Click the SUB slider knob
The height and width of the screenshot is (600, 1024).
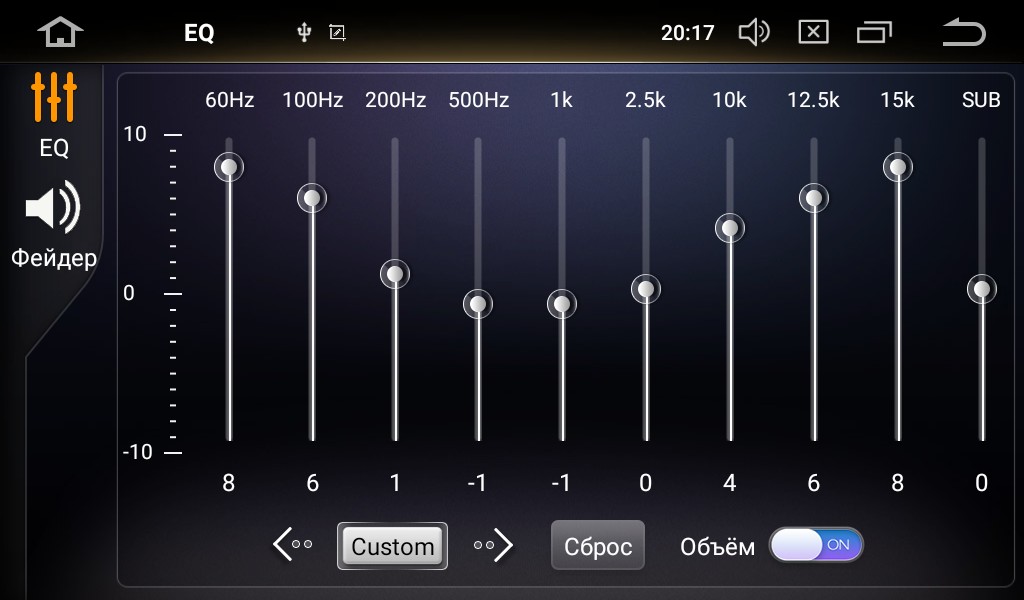[982, 289]
